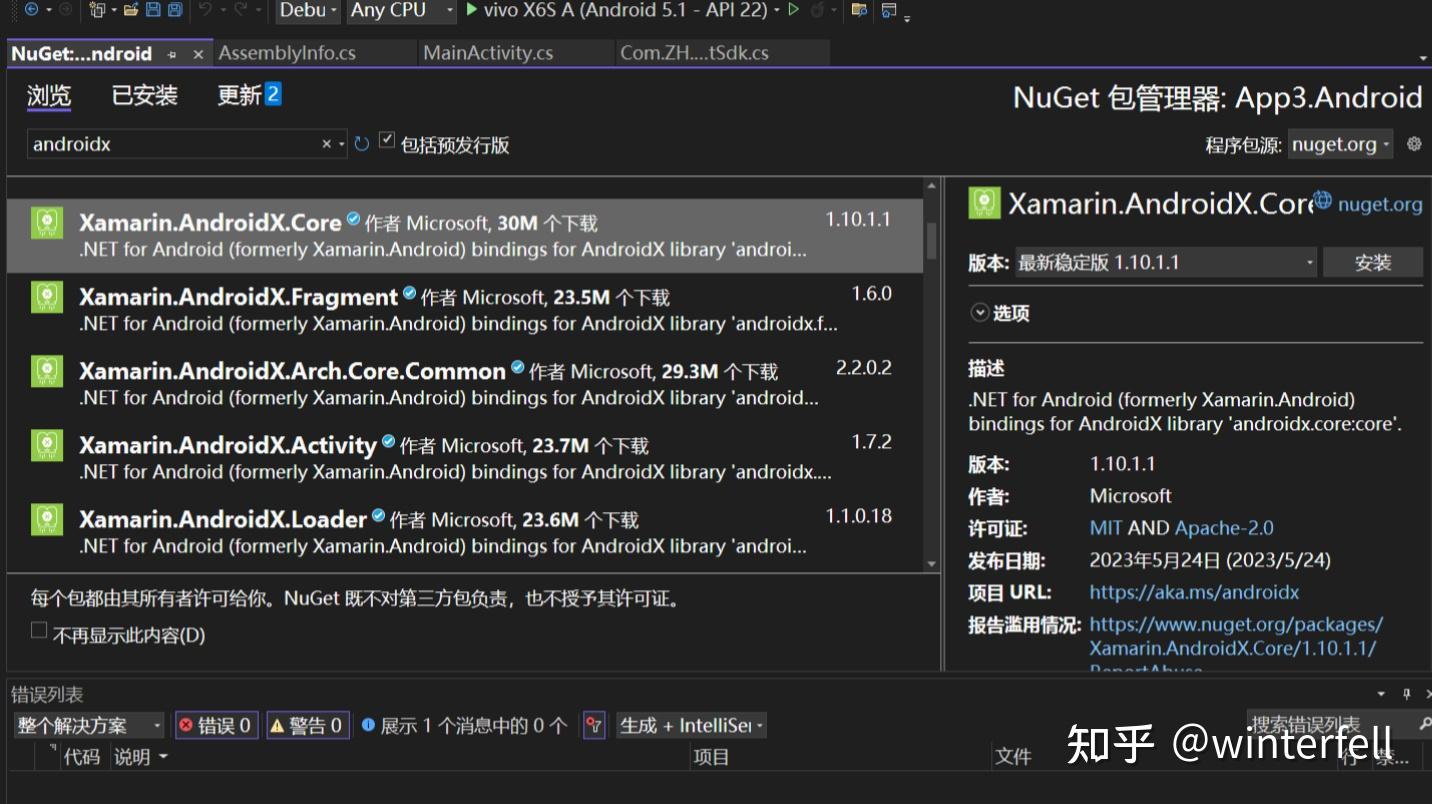Viewport: 1432px width, 804px height.
Task: Click the Xamarin.AndroidX.Arch.Core.Common package icon
Action: (47, 371)
